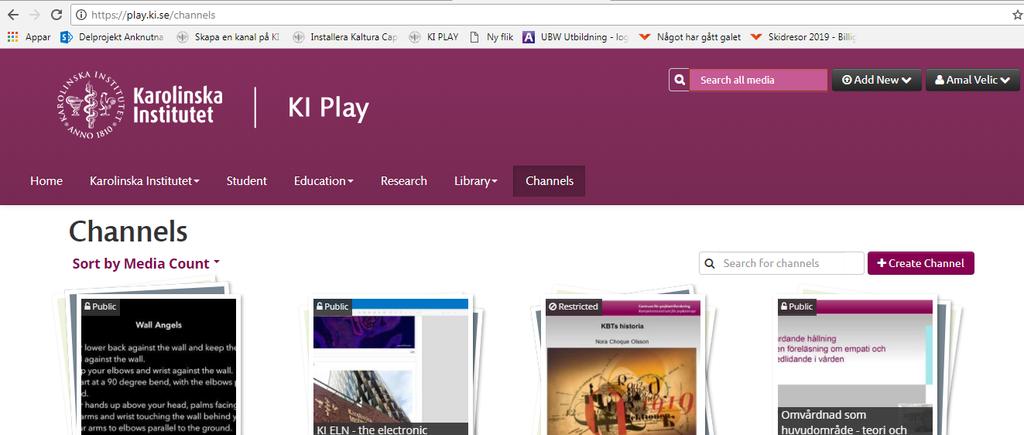Open the UBW Utbildning bookmark
This screenshot has width=1024, height=435.
[576, 37]
